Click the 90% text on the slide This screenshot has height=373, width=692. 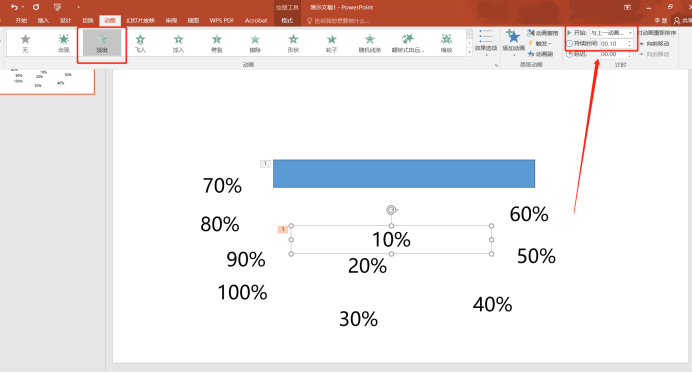coord(246,259)
